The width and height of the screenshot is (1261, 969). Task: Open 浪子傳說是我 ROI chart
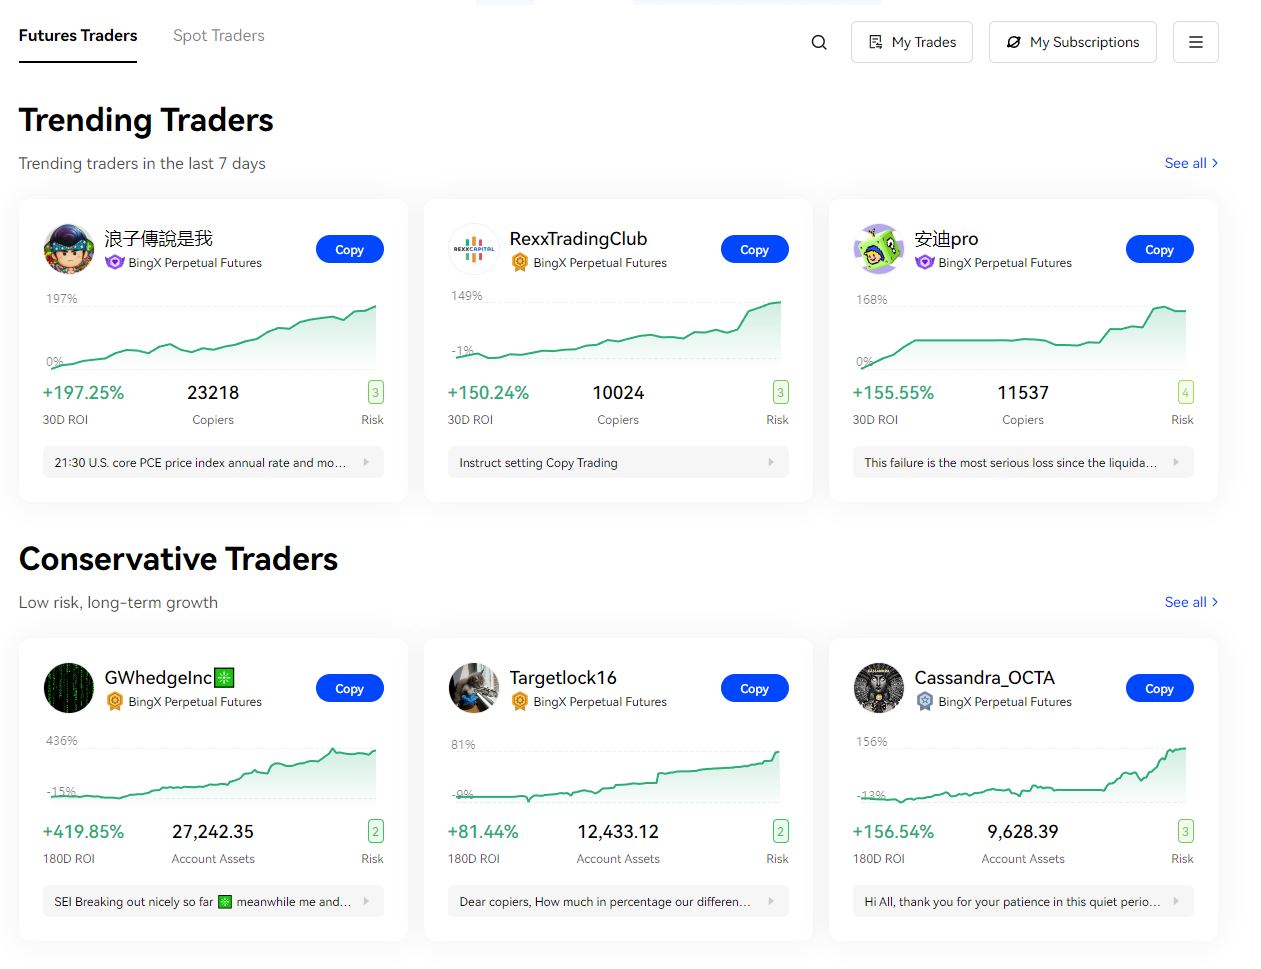pyautogui.click(x=213, y=332)
